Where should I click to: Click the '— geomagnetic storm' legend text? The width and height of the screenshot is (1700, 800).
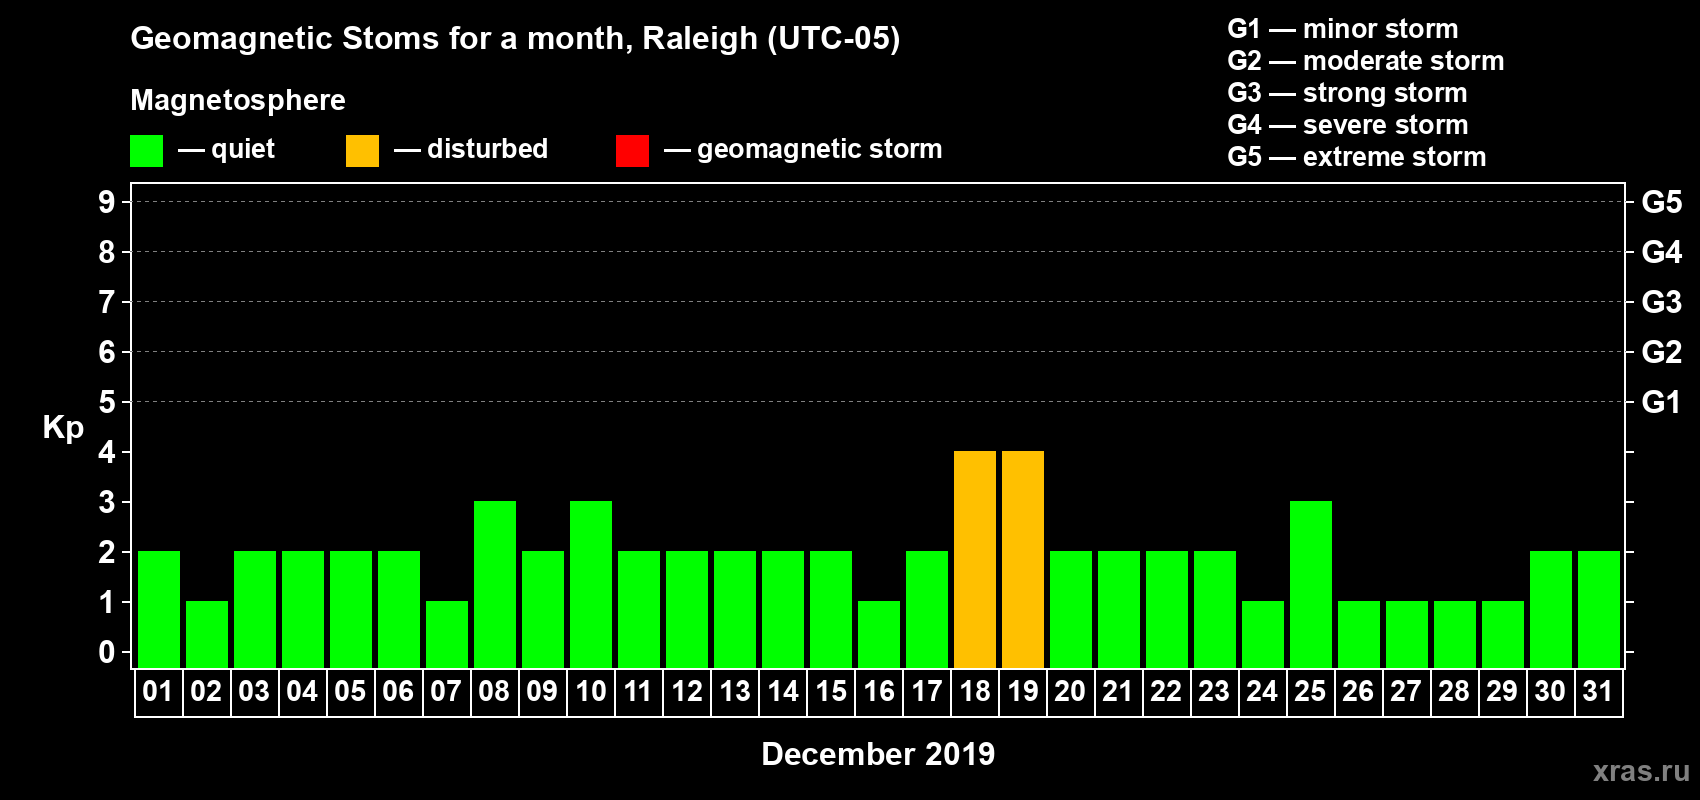tap(803, 150)
